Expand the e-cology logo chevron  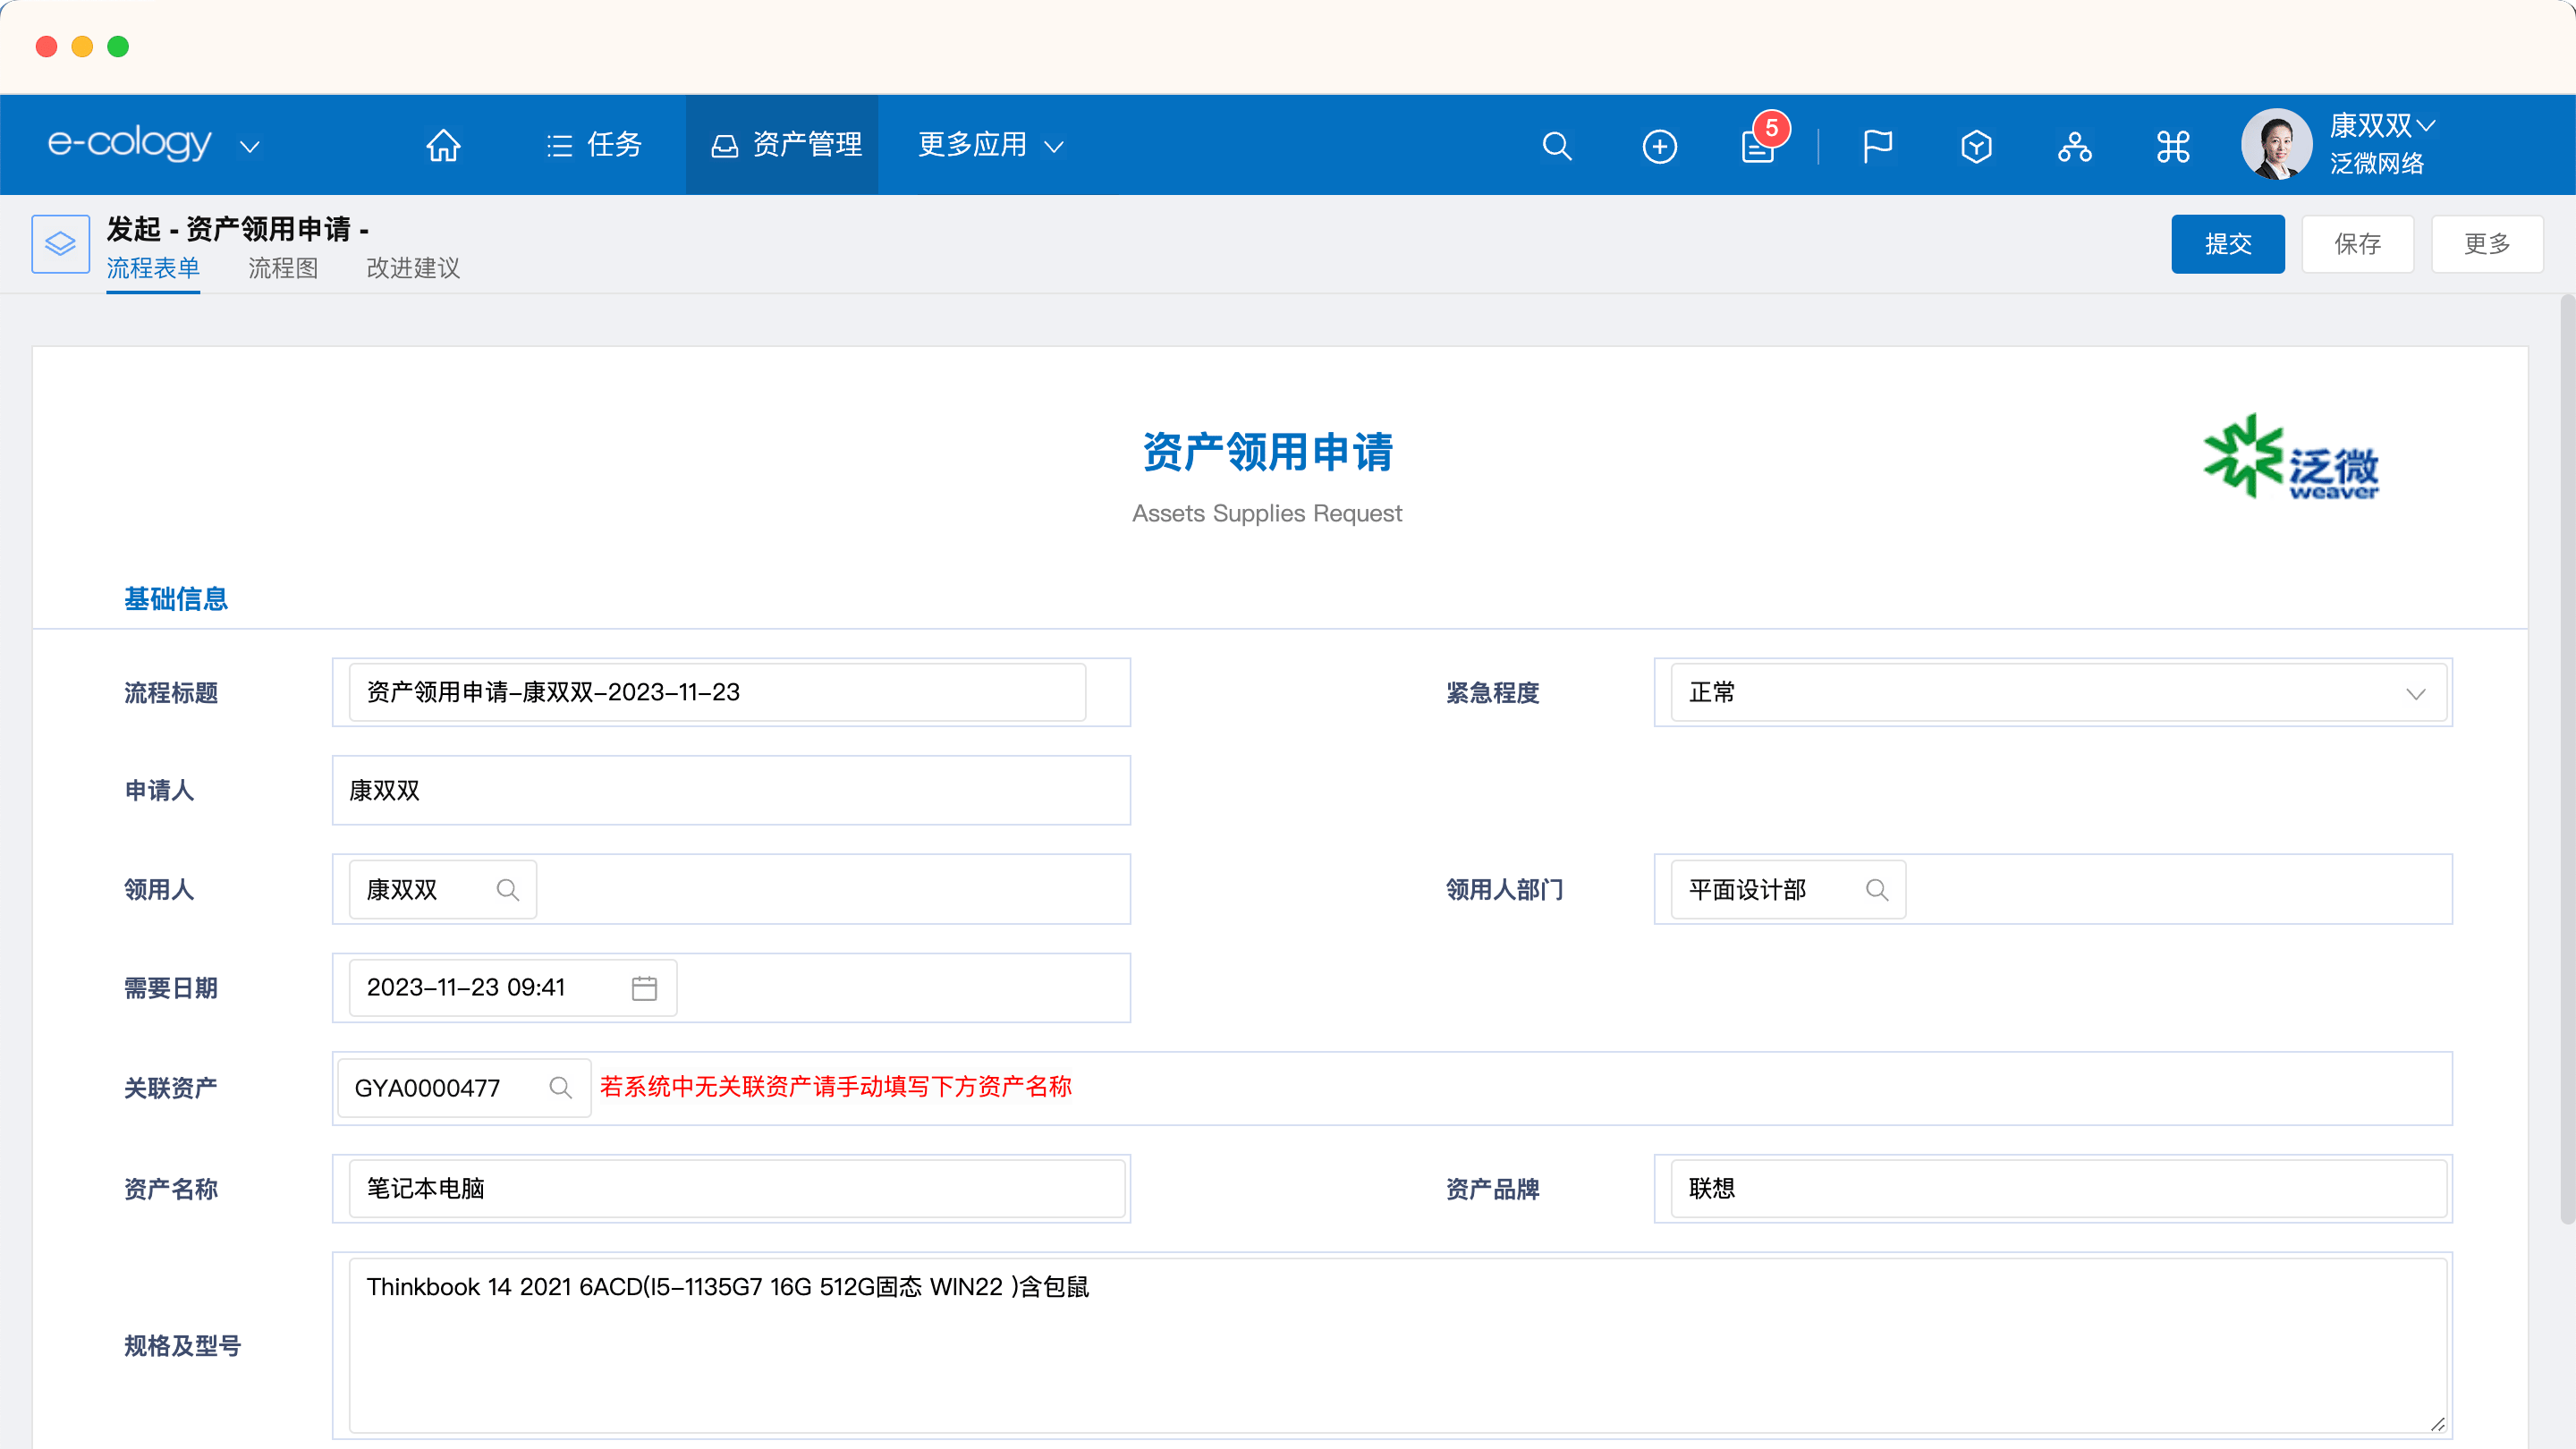(250, 146)
